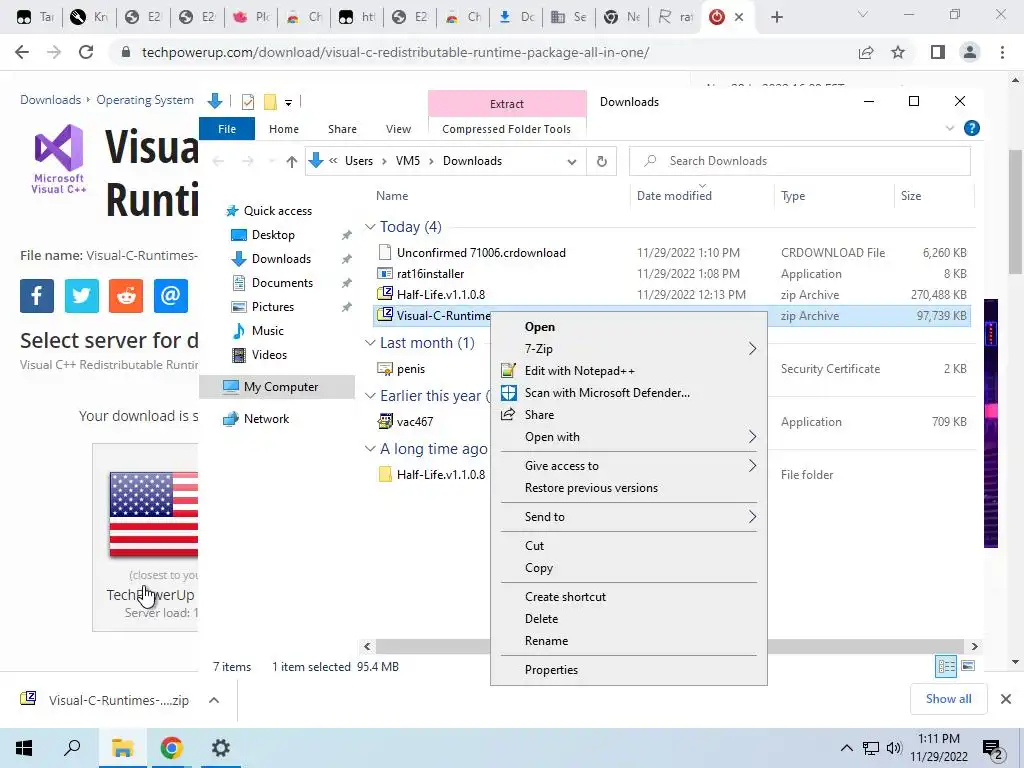
Task: Open download item options chevron
Action: (x=214, y=700)
